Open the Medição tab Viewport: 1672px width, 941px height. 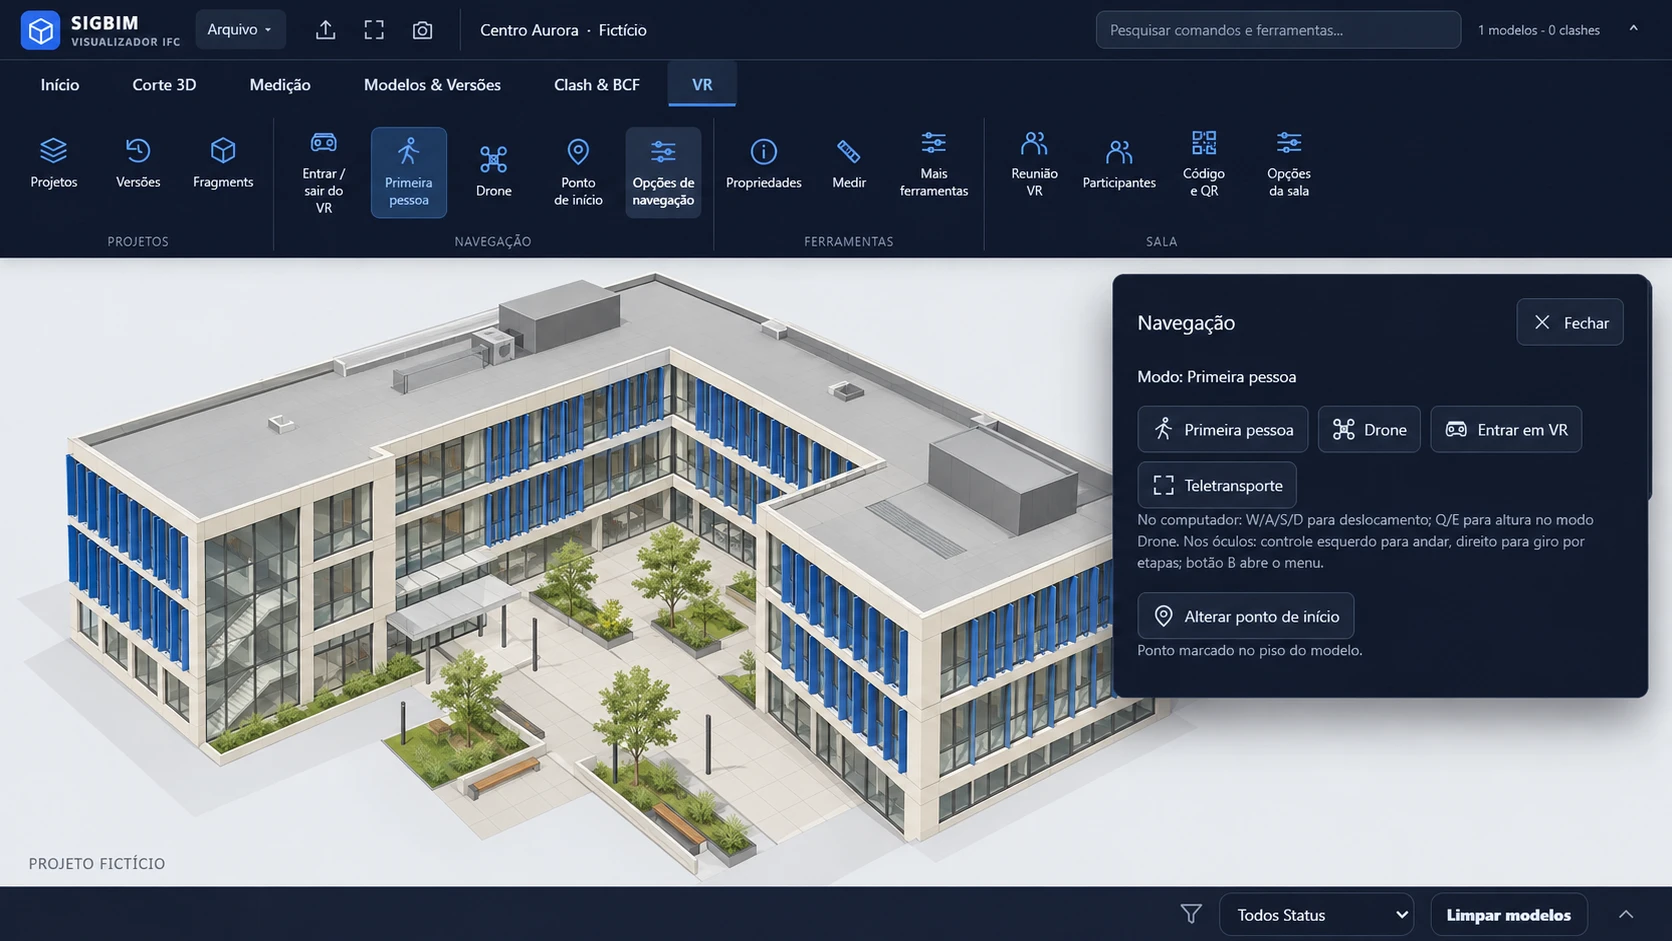pyautogui.click(x=280, y=85)
